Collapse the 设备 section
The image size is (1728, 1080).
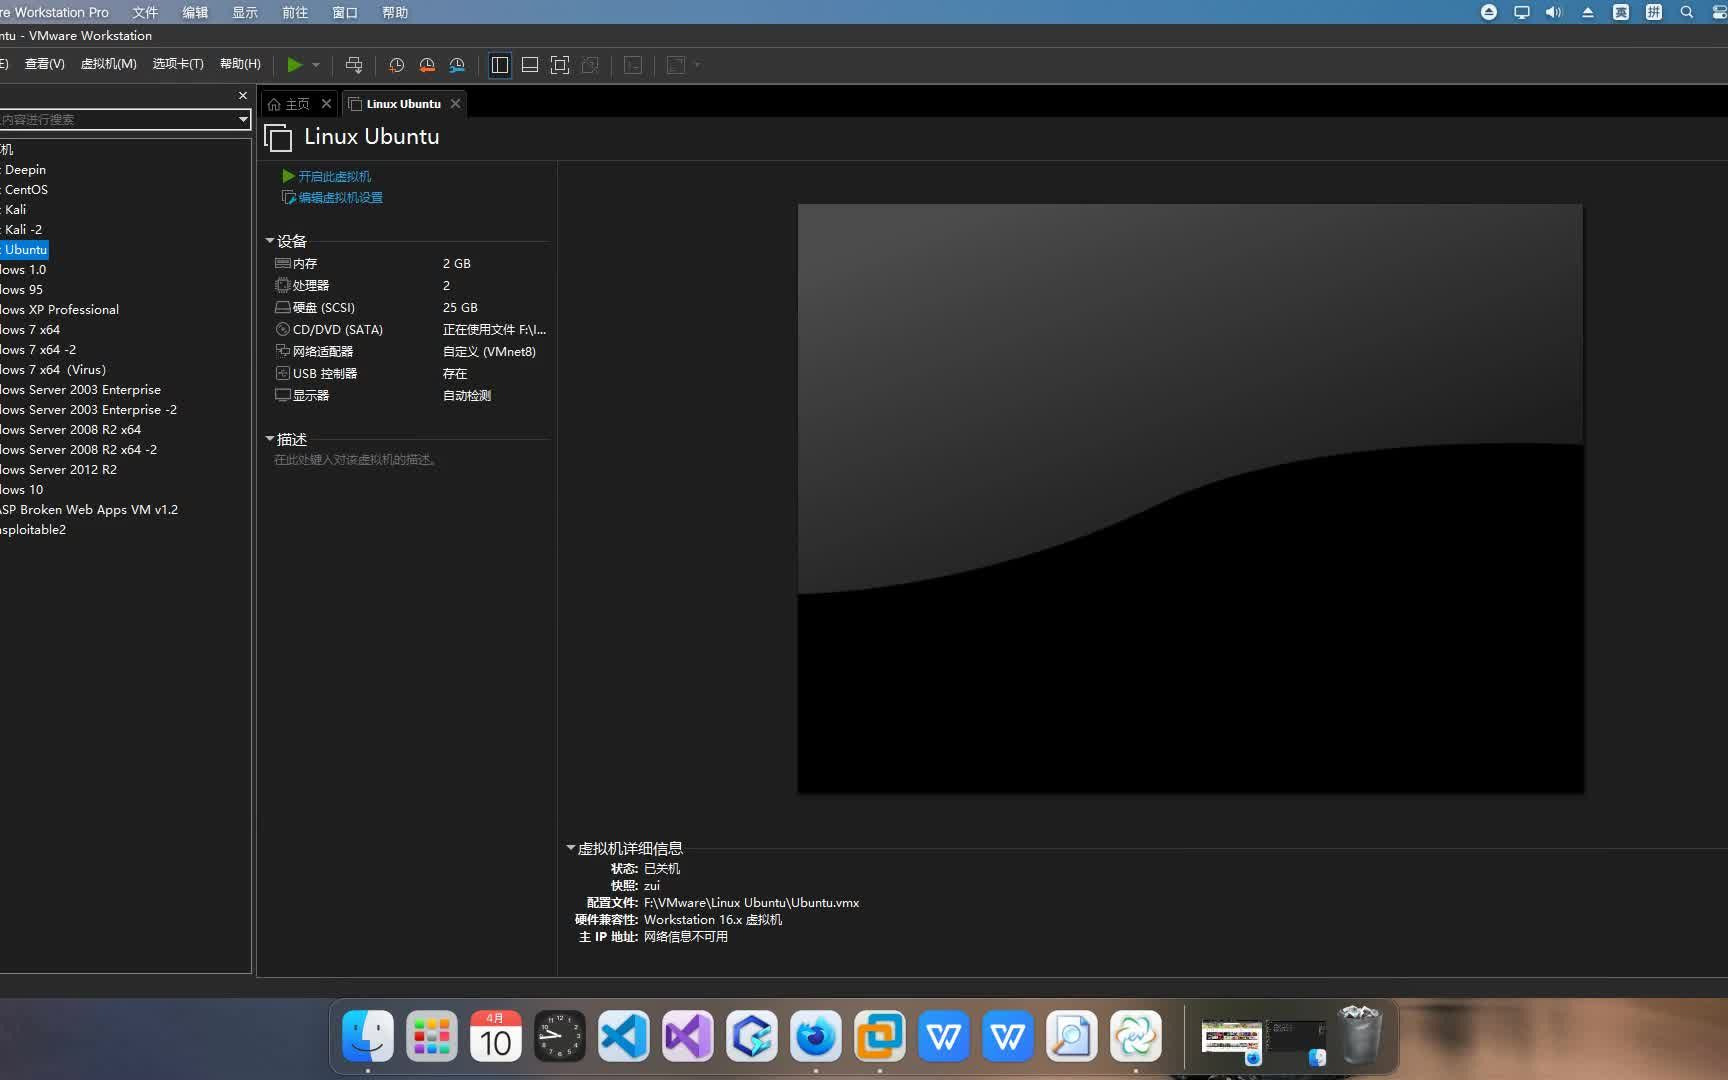[270, 241]
